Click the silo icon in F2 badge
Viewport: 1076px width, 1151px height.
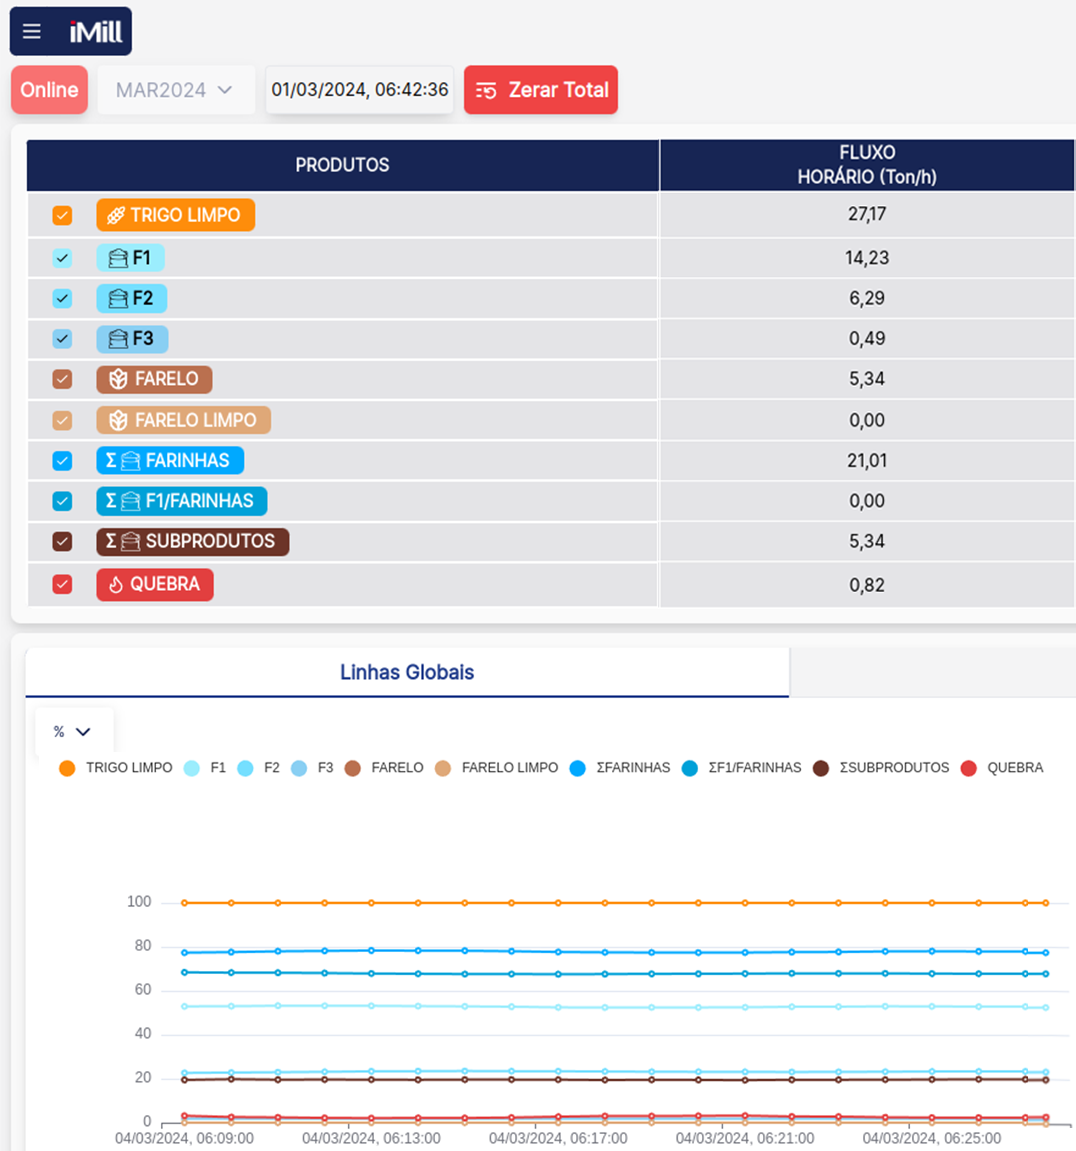coord(117,299)
